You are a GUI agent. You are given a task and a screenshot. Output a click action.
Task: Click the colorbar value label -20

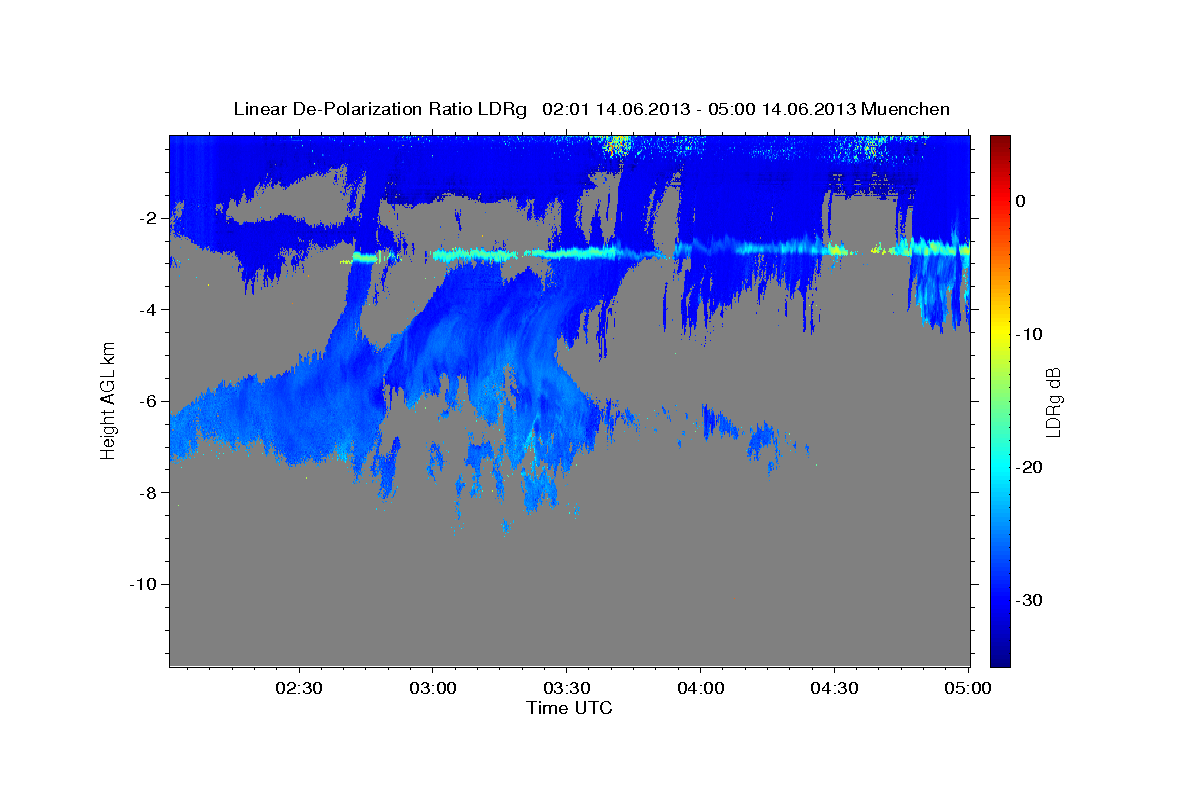(1029, 467)
